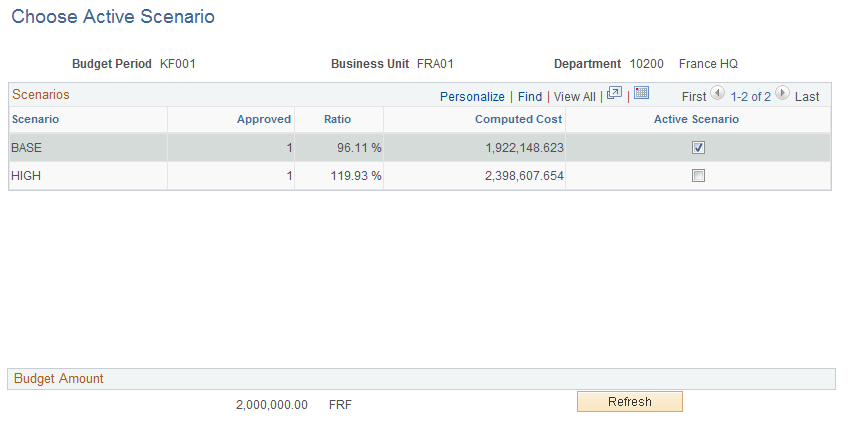This screenshot has height=422, width=850.
Task: Click First navigation link
Action: pos(694,97)
